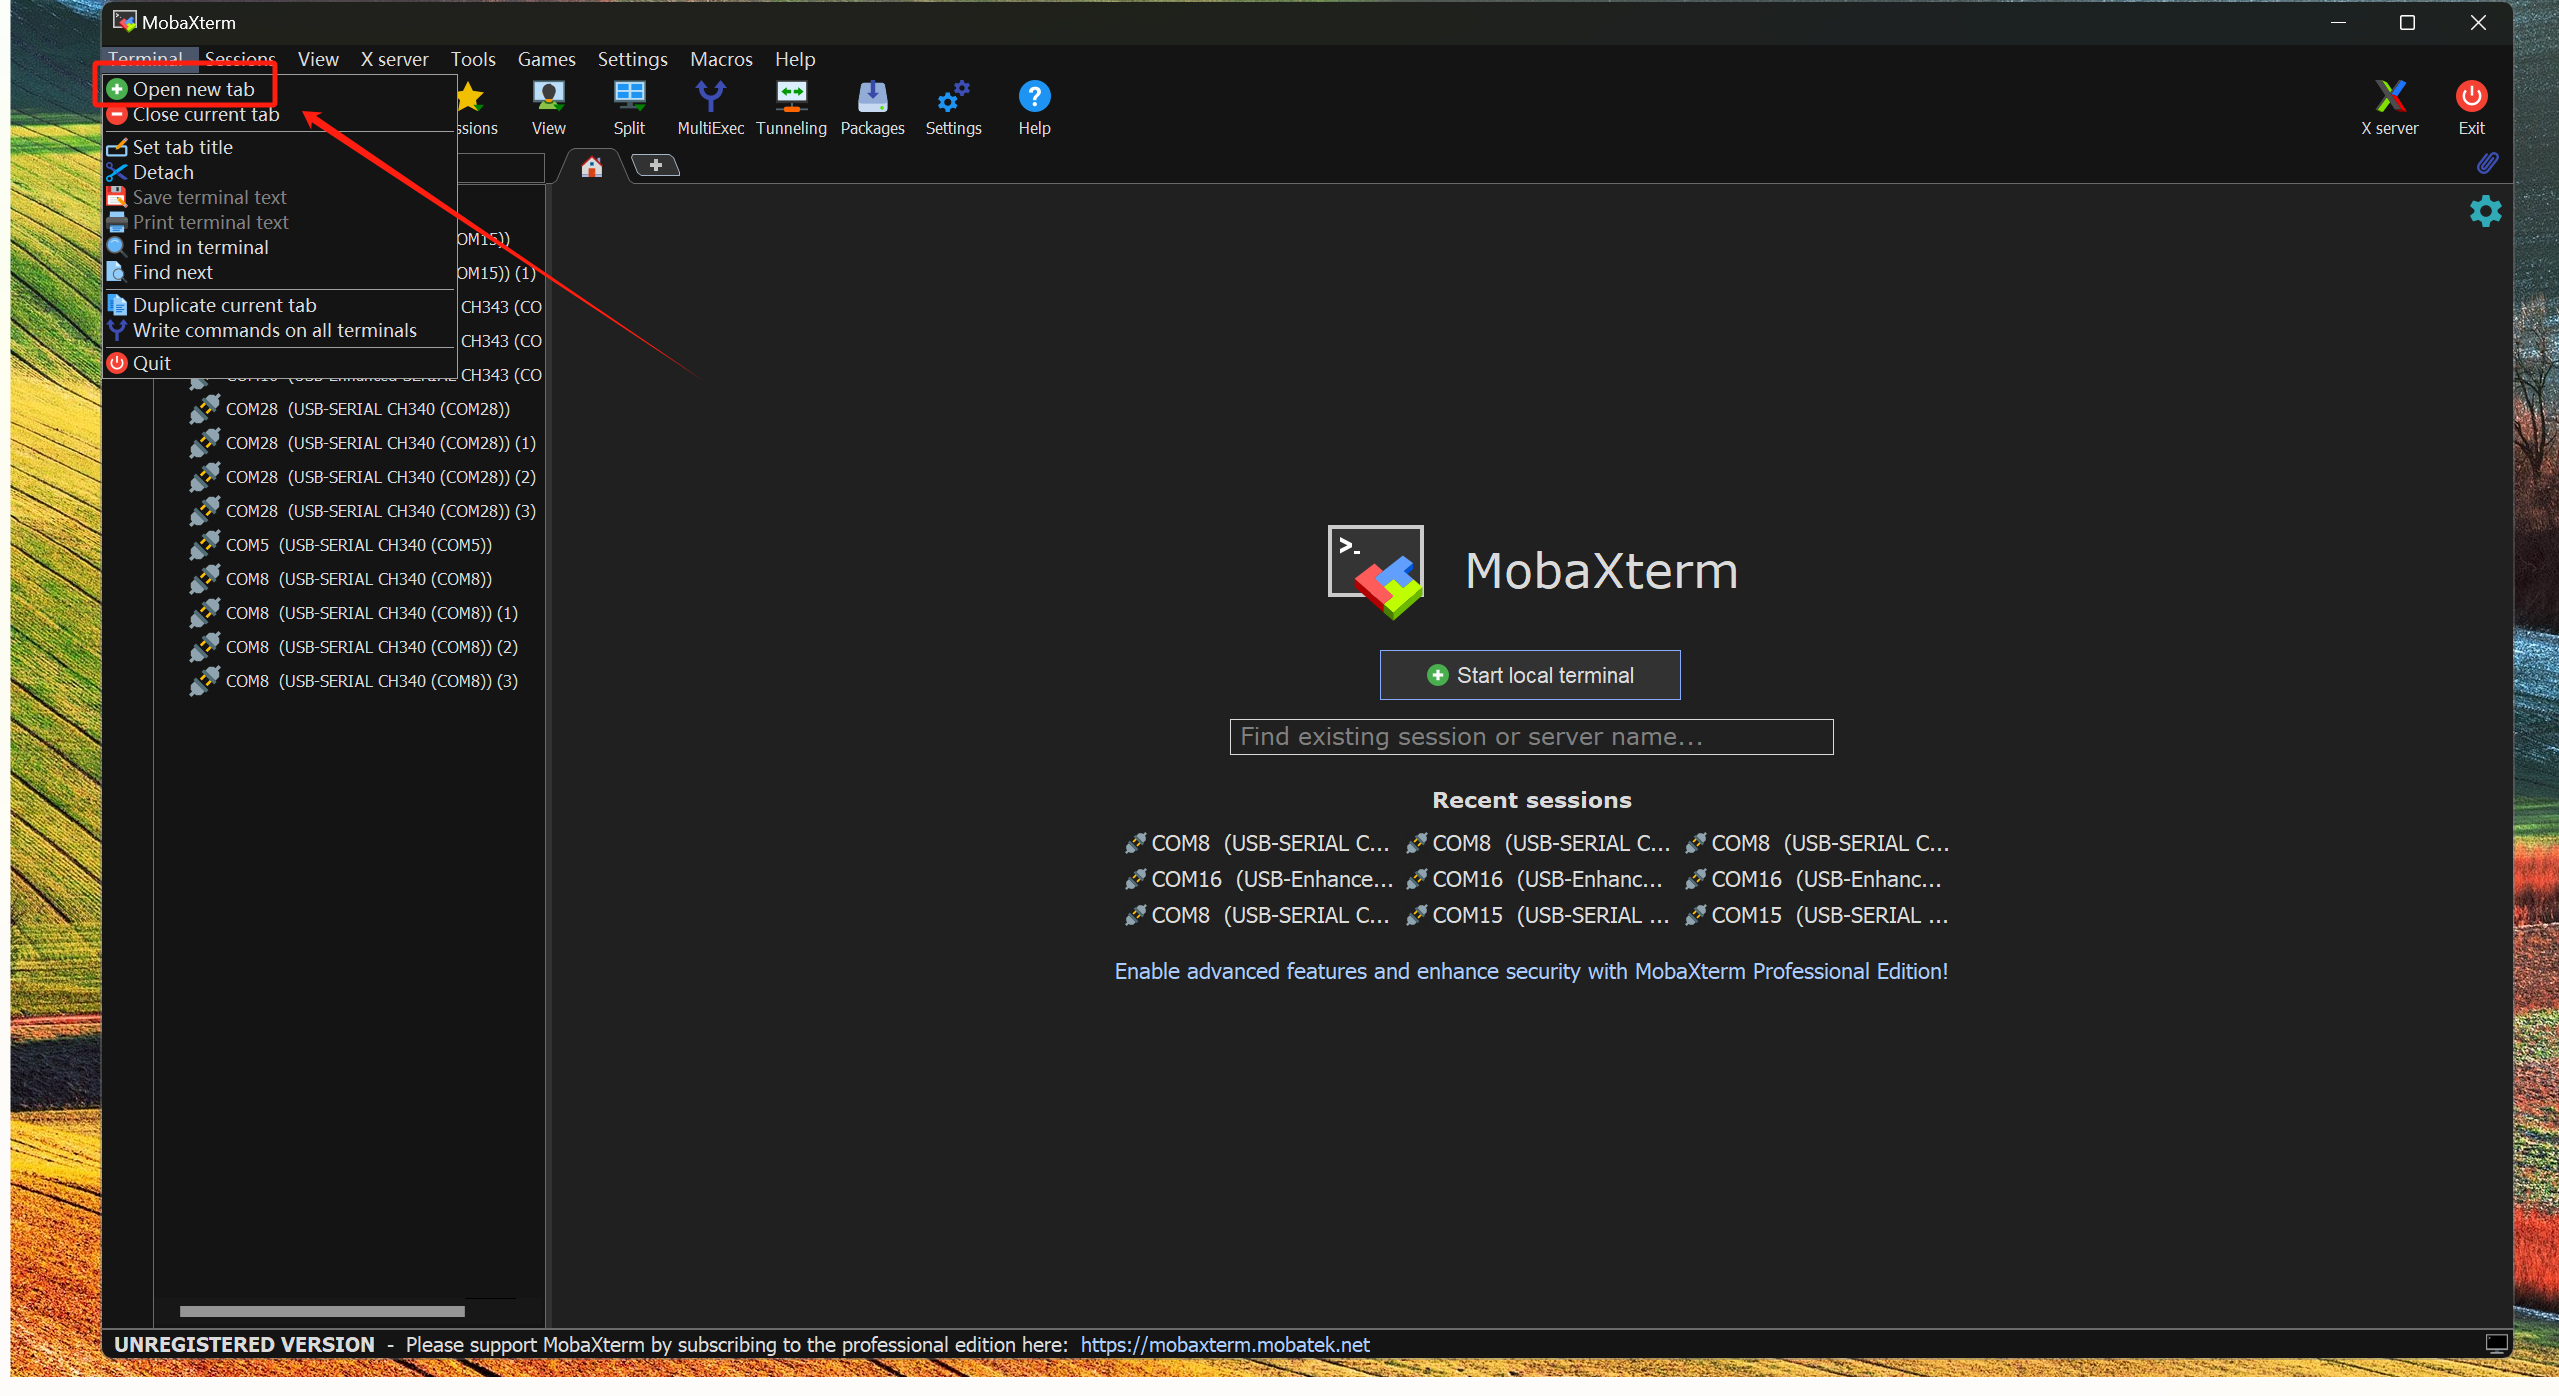Open recent session COM16 (USB-Enhance...
Screen dimensions: 2559x1396
coord(1259,879)
